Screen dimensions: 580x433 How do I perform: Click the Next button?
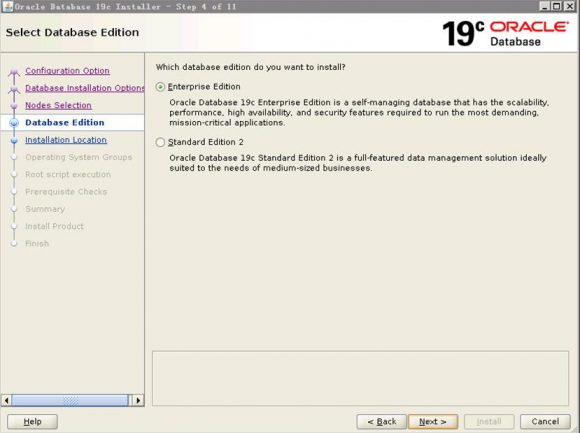click(x=433, y=422)
